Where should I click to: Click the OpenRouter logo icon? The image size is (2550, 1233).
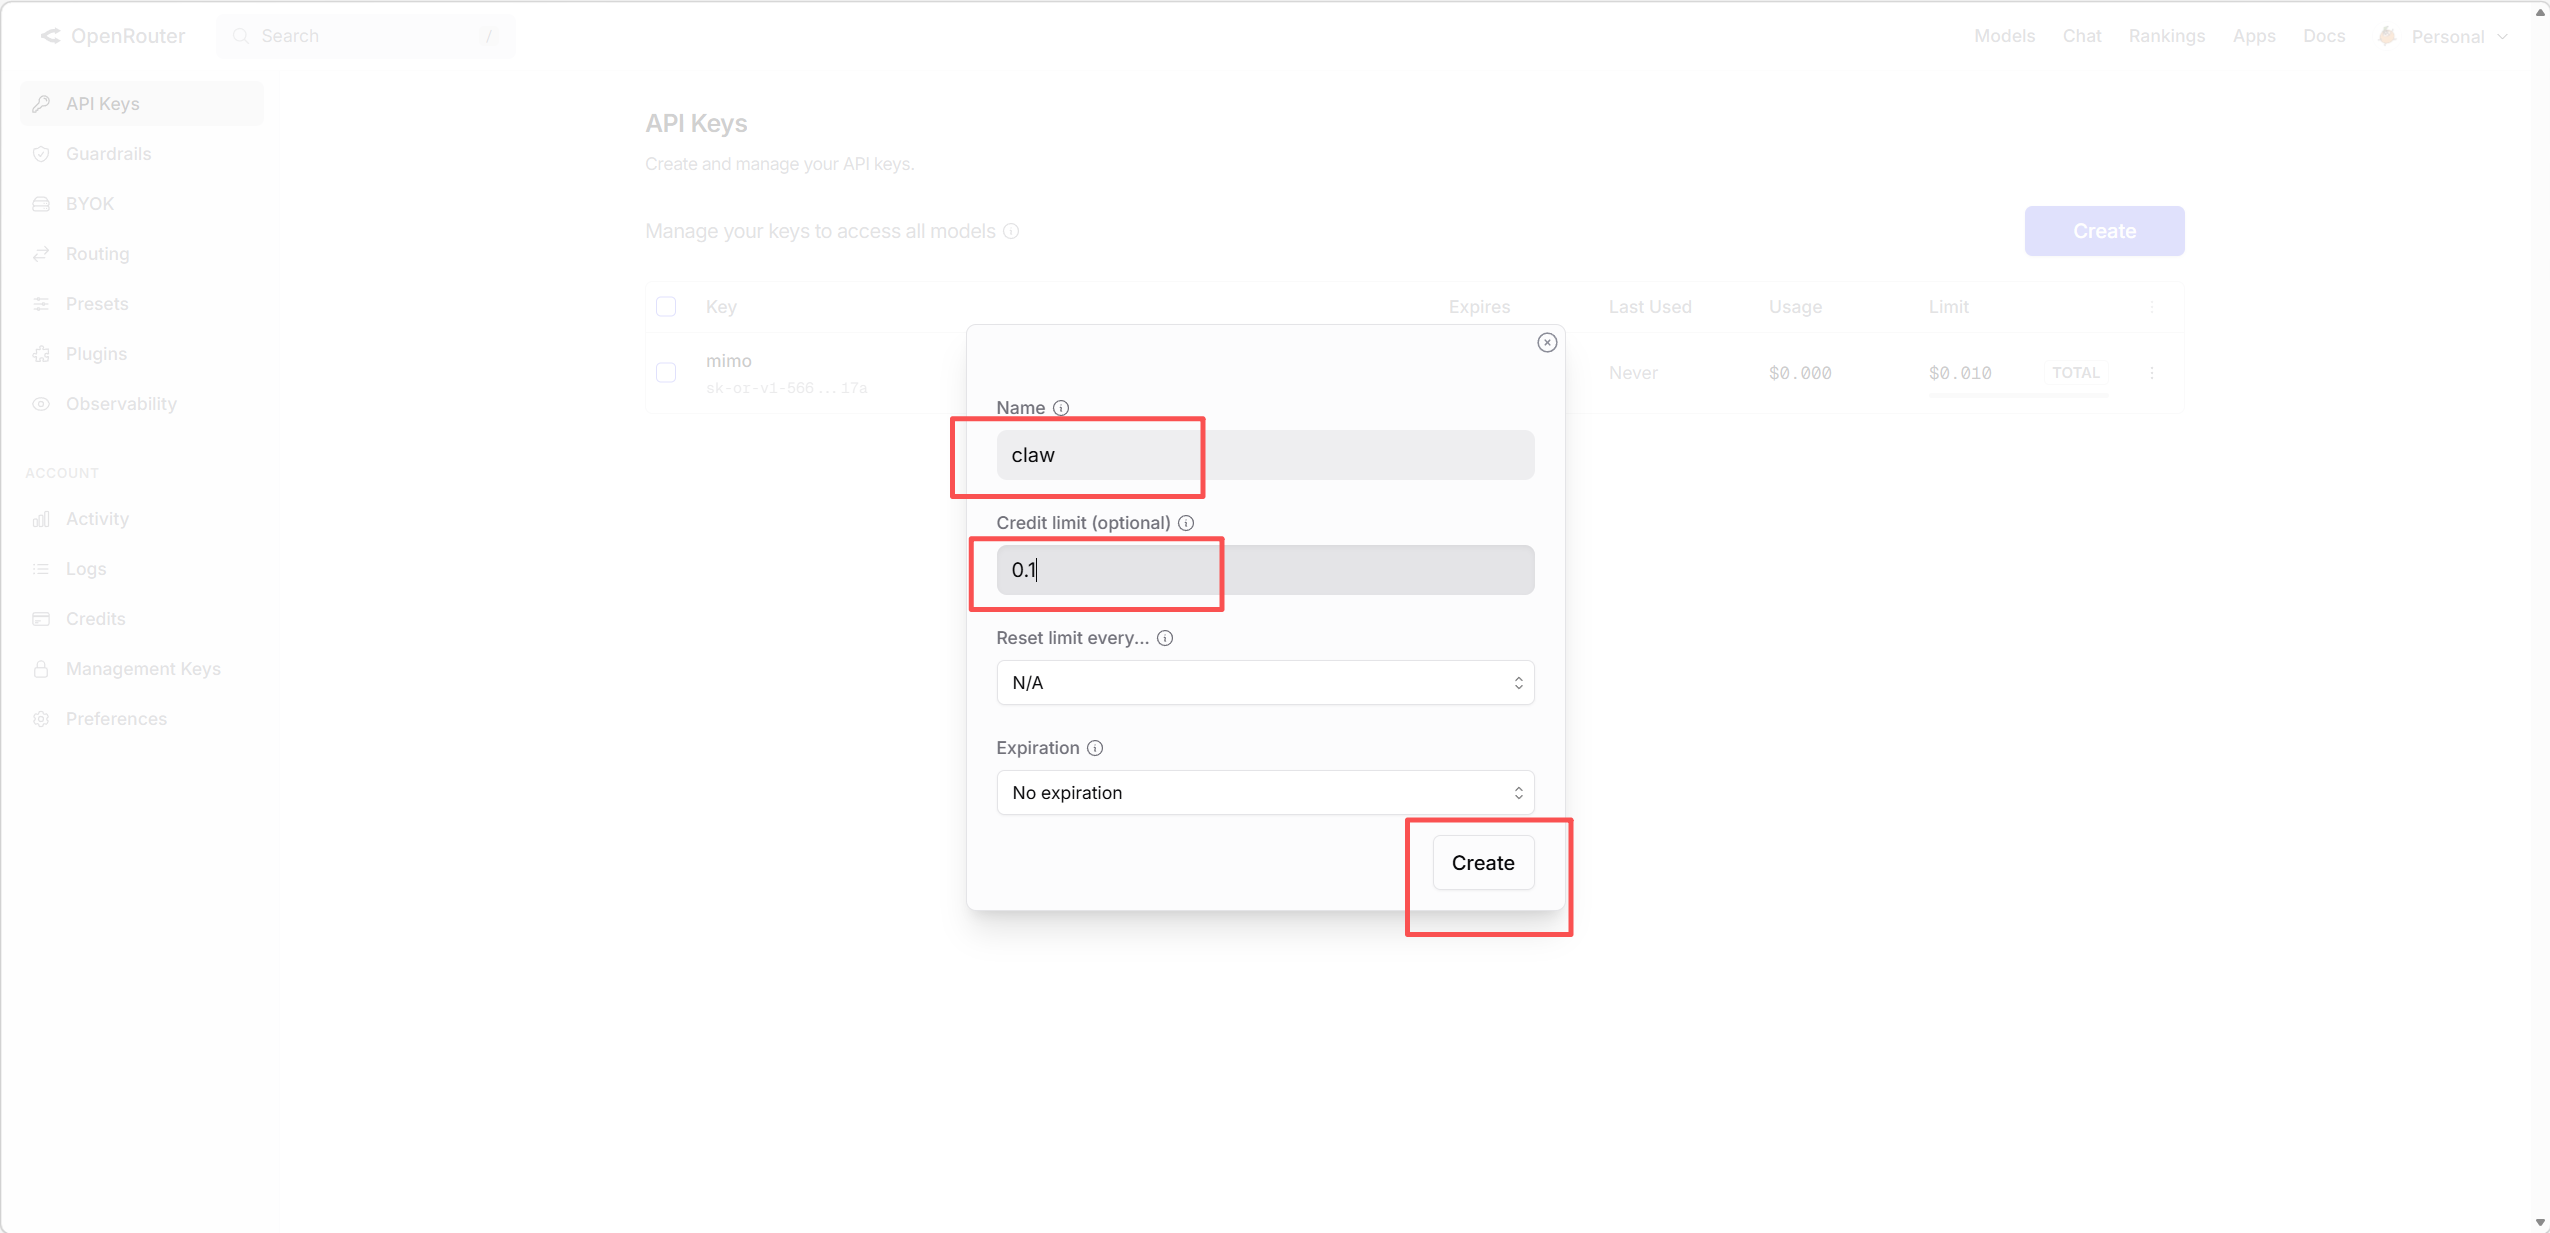(x=50, y=36)
